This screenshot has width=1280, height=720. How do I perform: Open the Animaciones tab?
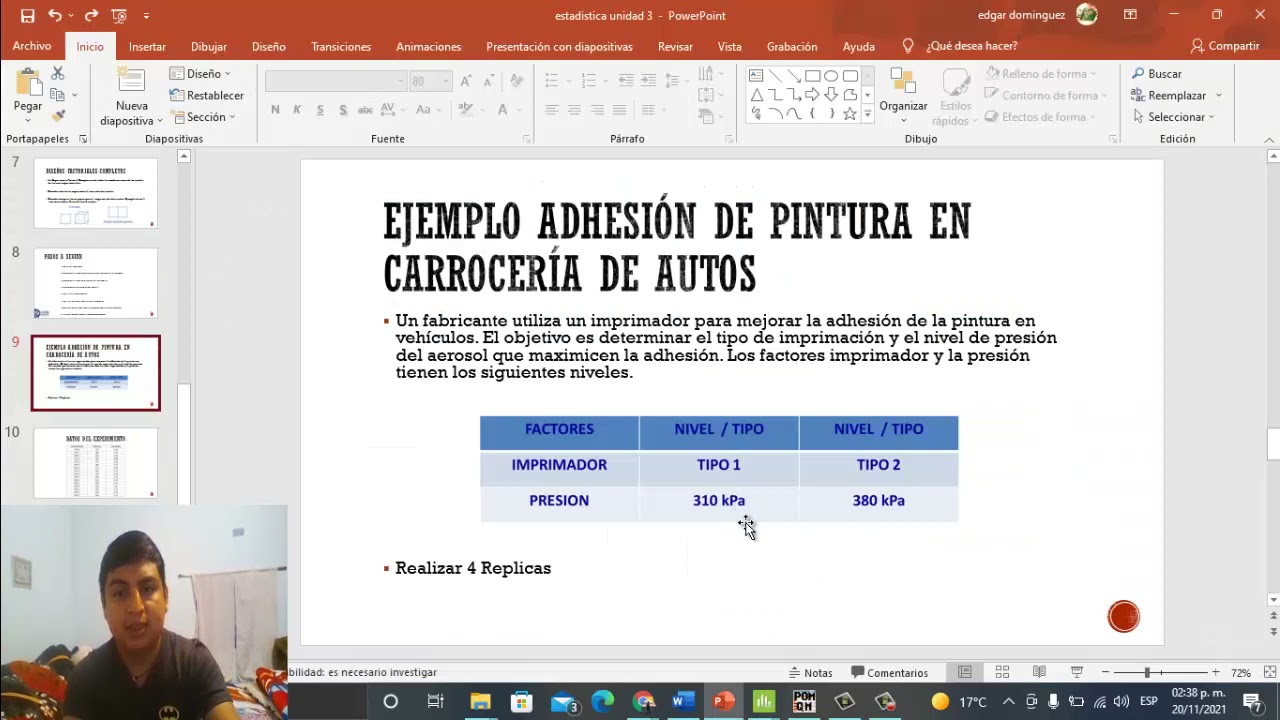point(428,46)
